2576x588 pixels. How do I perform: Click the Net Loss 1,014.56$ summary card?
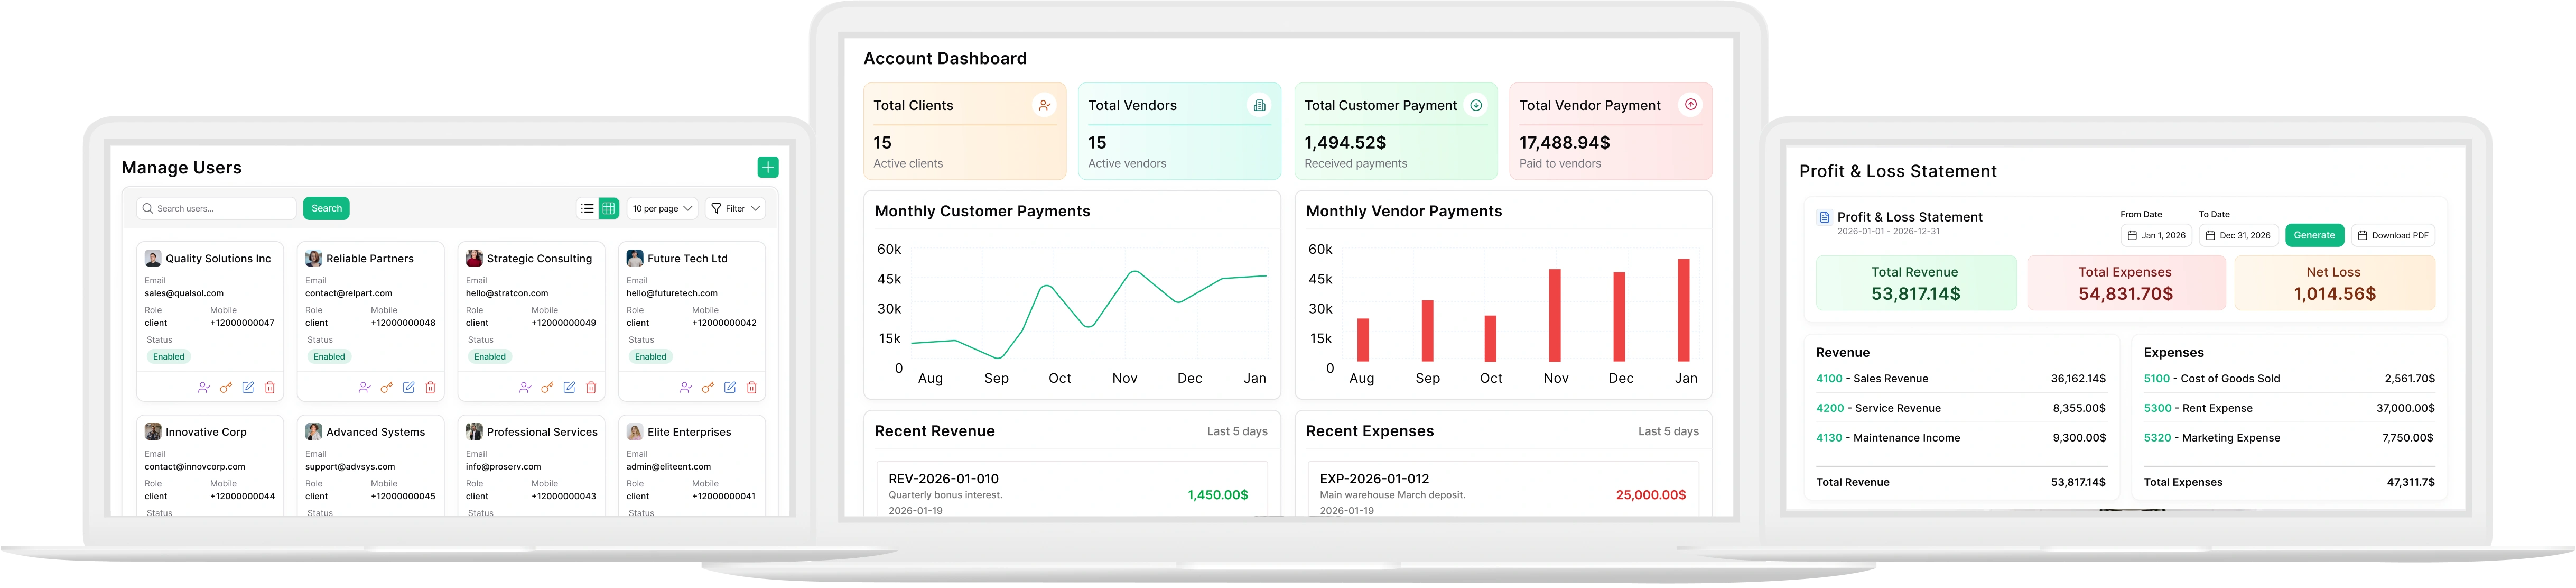pos(2334,283)
